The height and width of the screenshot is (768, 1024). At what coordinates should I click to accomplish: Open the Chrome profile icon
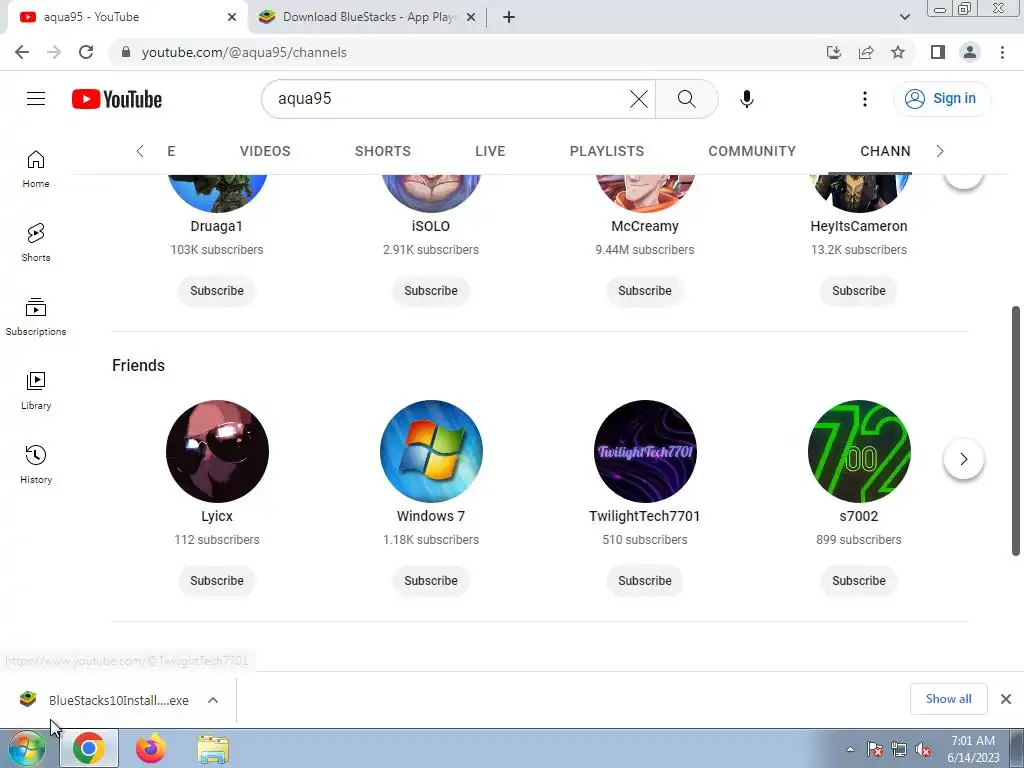[970, 52]
